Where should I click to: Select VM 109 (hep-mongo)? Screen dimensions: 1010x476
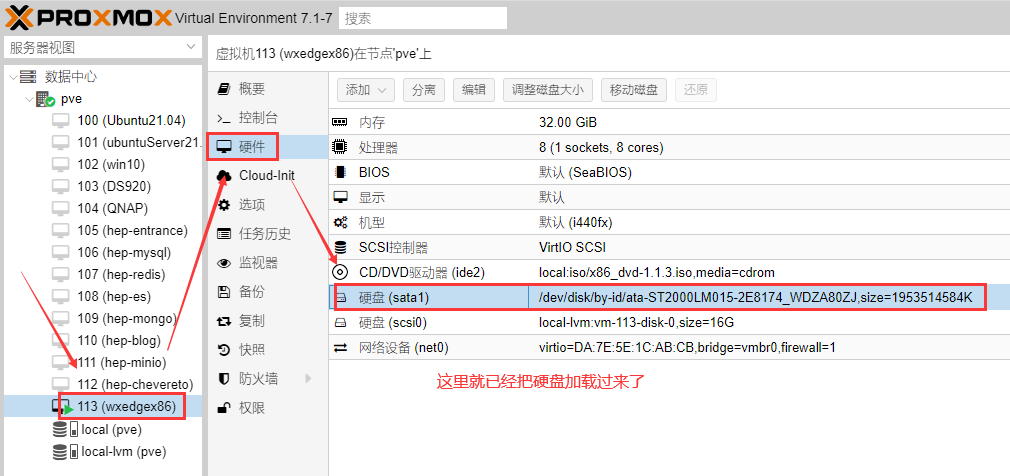pos(127,318)
